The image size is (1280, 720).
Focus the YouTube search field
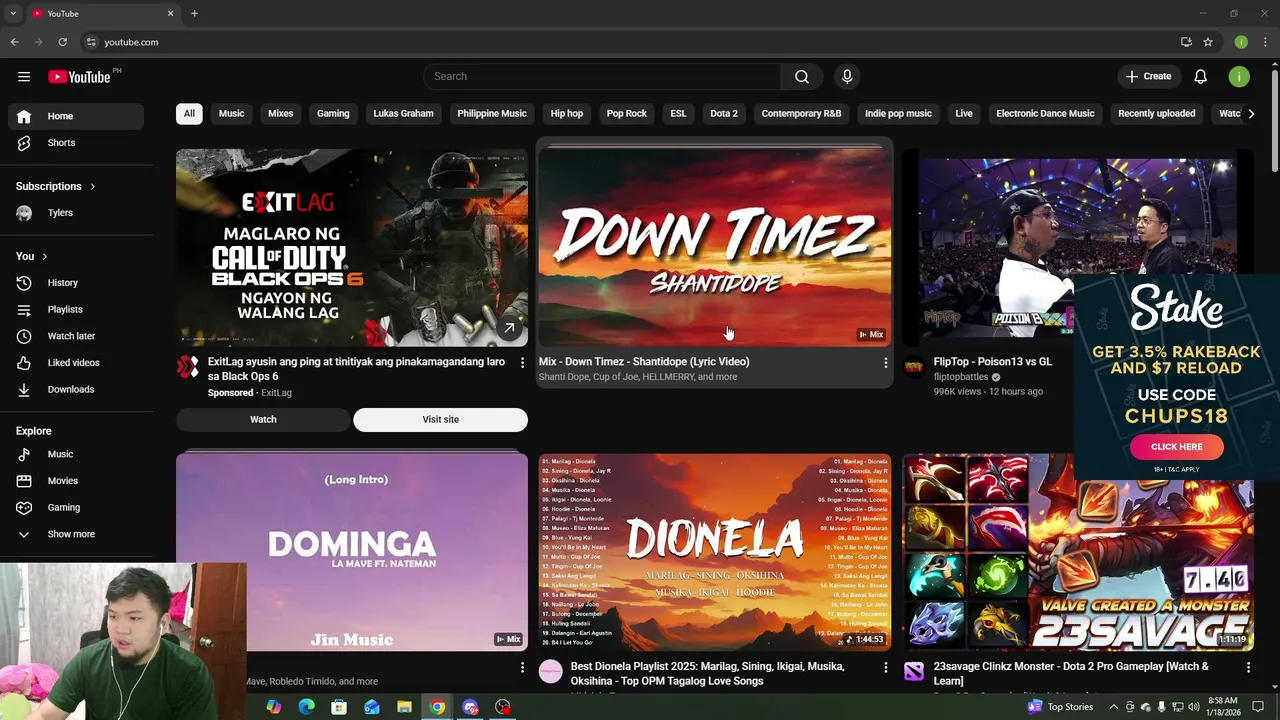point(602,76)
